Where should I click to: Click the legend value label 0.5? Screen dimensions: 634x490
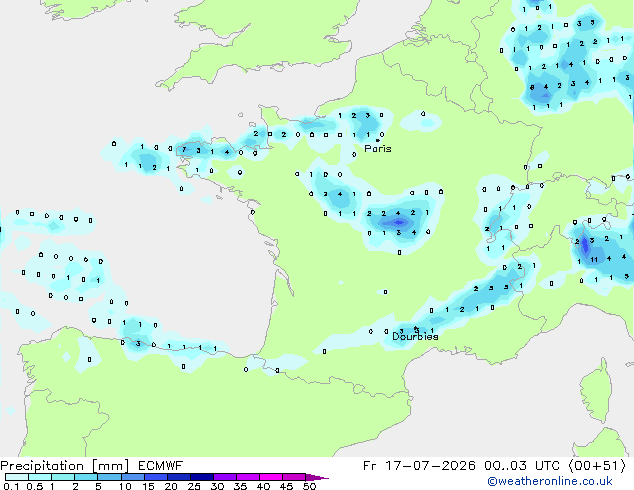(35, 486)
